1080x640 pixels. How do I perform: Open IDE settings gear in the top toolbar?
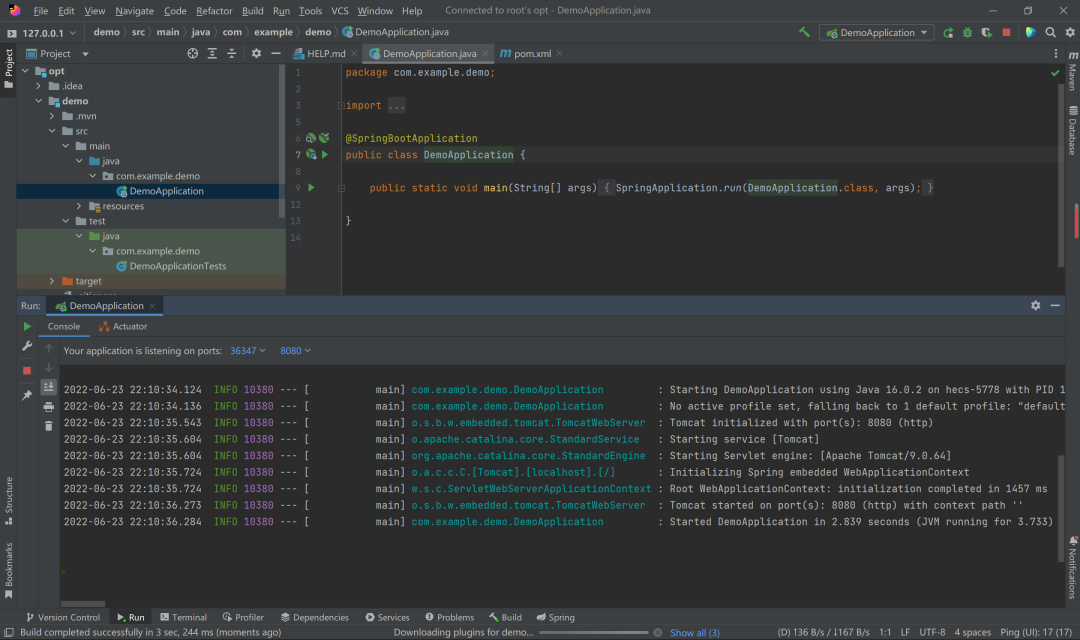[1070, 32]
